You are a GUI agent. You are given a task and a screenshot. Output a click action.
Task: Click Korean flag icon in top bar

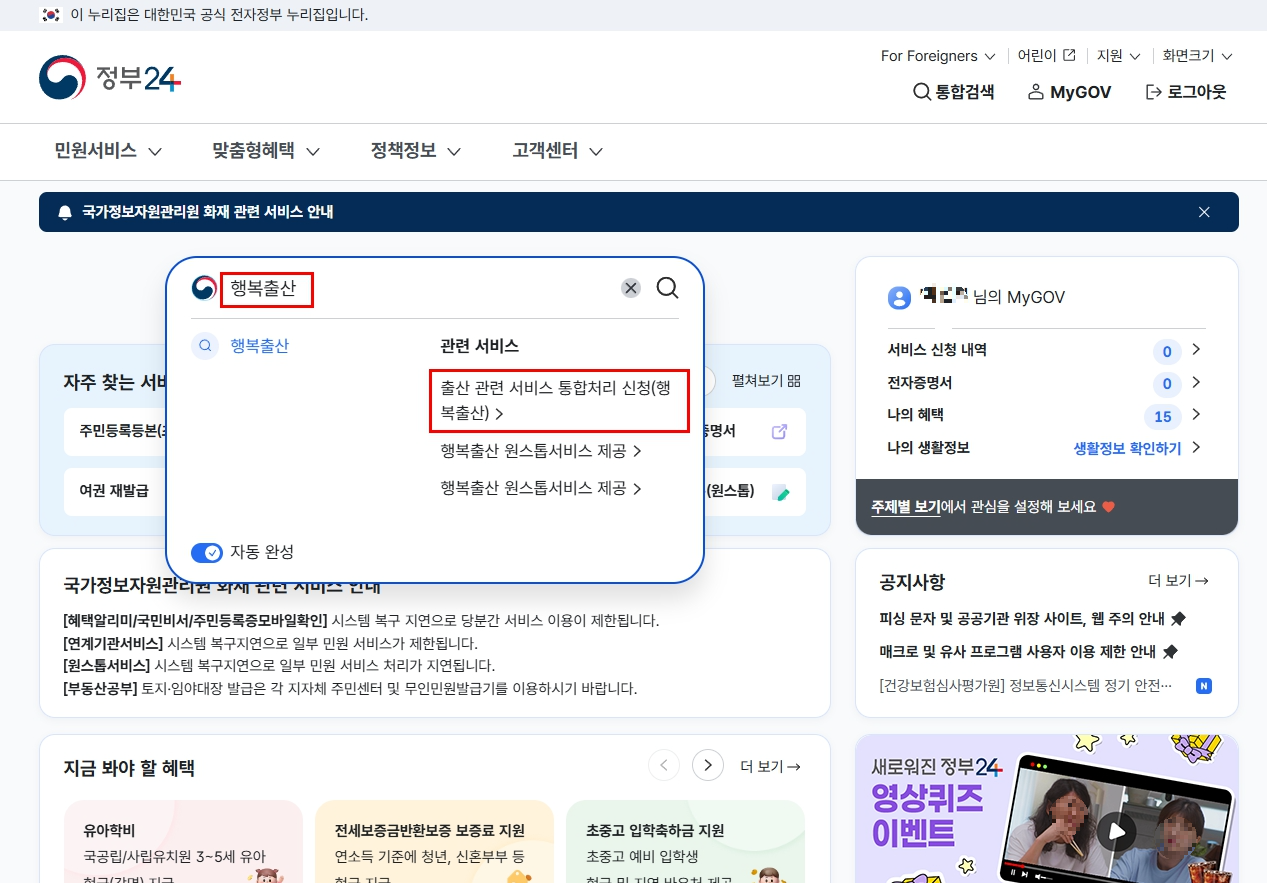51,15
